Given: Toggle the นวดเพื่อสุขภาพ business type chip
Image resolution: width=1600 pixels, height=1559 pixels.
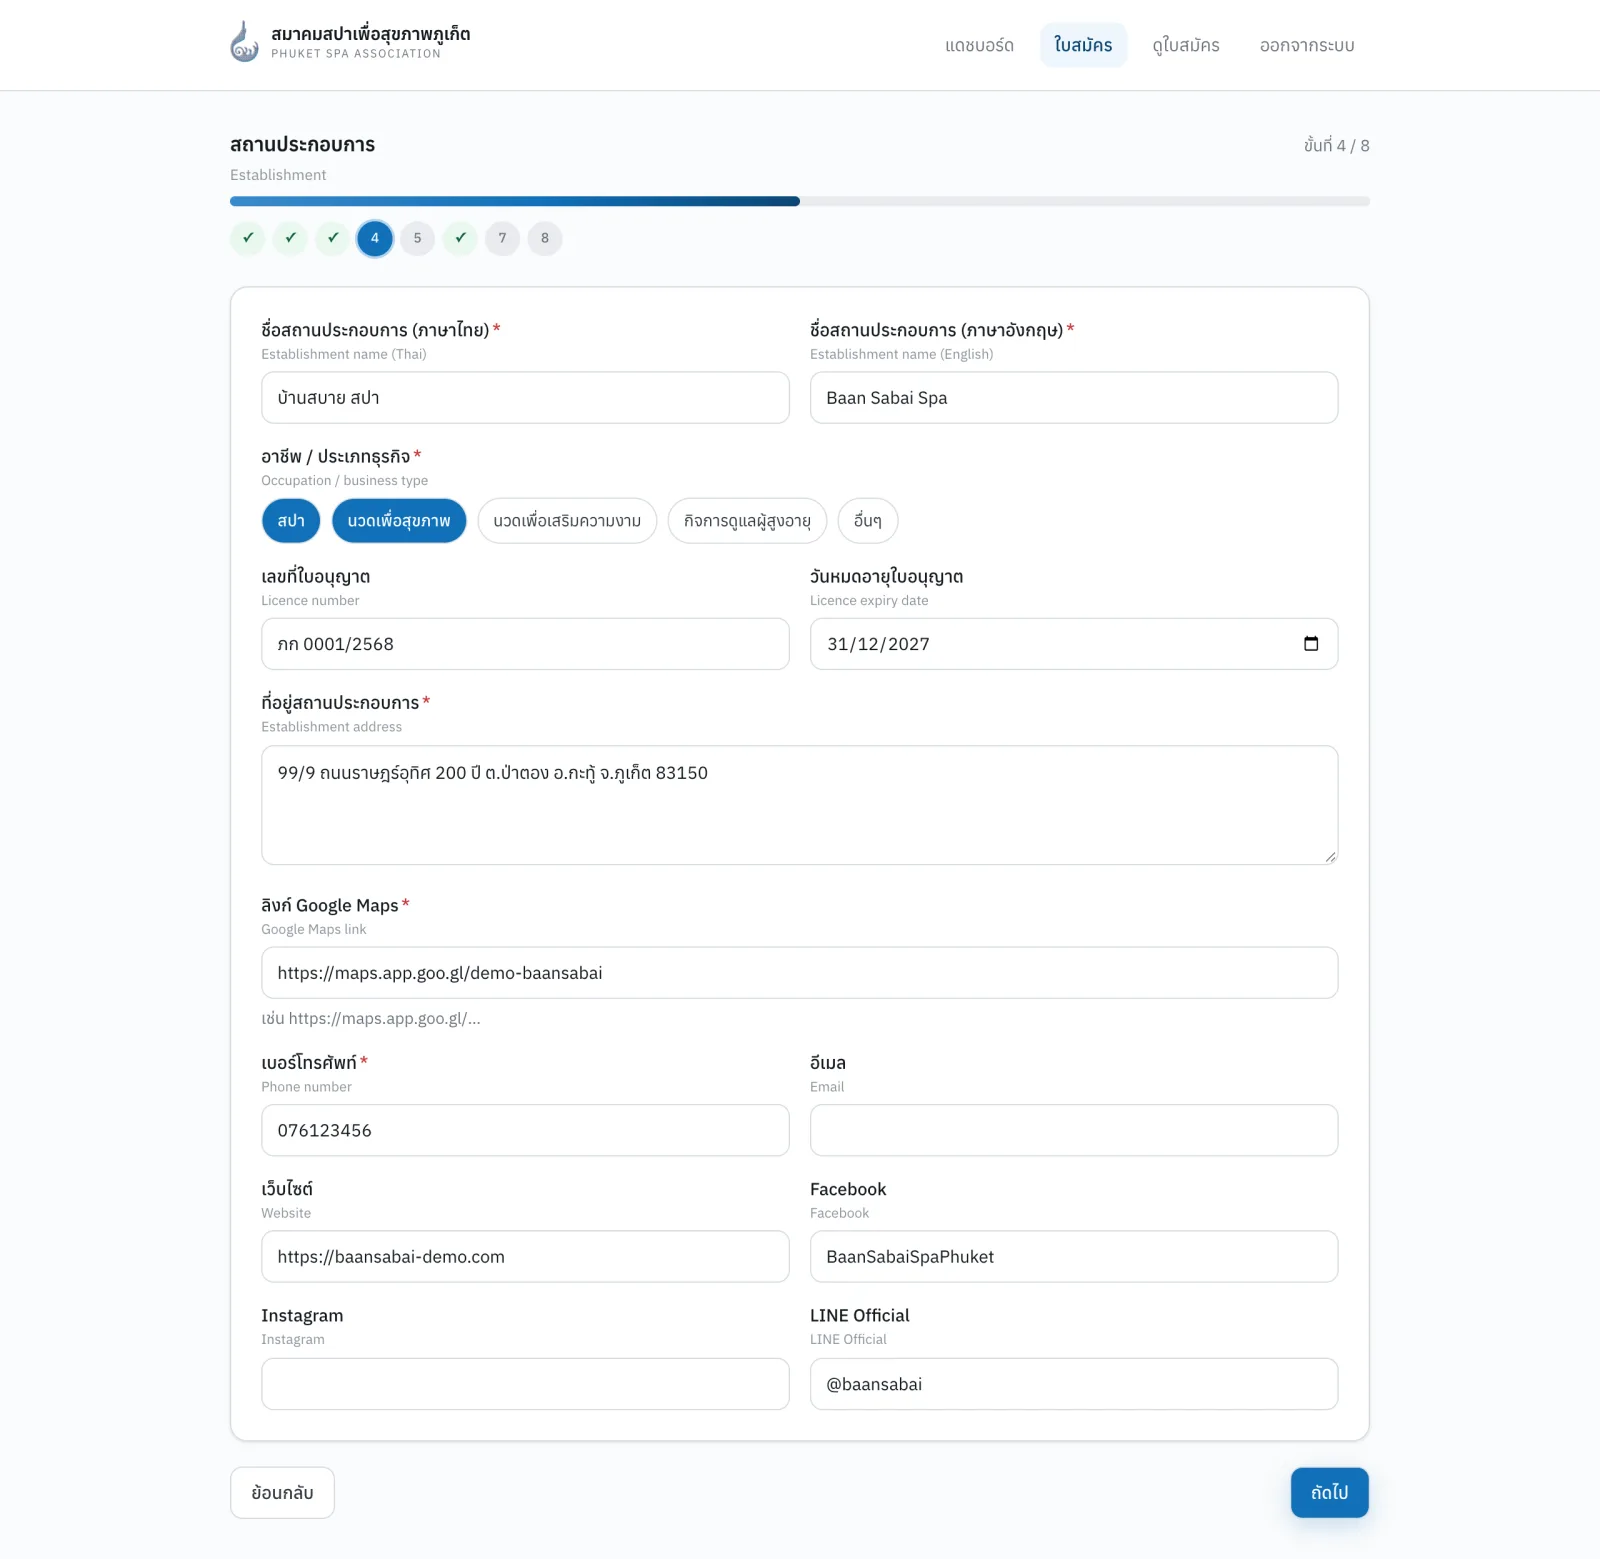Looking at the screenshot, I should (399, 521).
